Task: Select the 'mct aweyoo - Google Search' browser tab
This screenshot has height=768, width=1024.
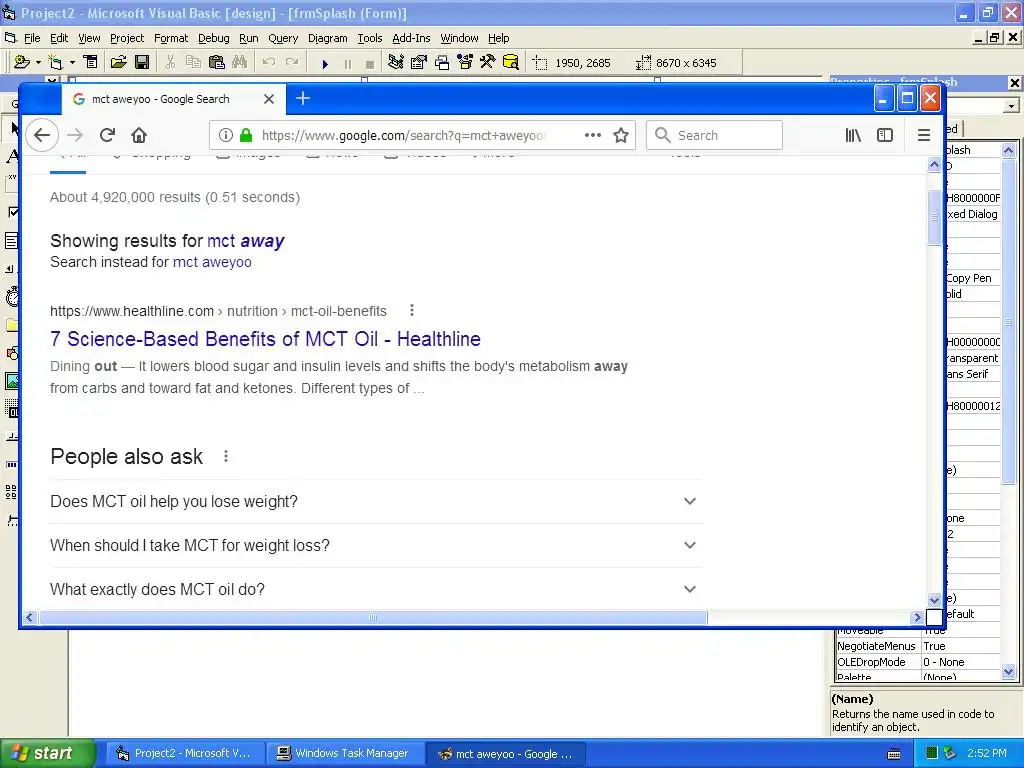Action: pos(161,99)
